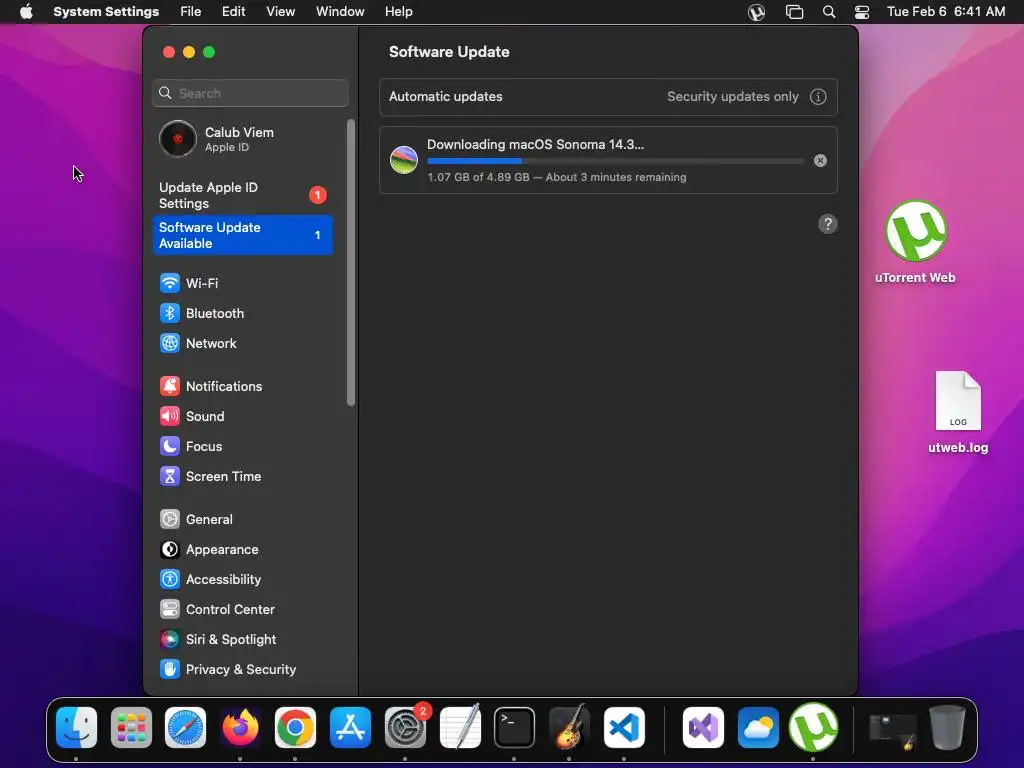Open uTorrent Web from the Dock
This screenshot has width=1024, height=768.
click(x=813, y=728)
